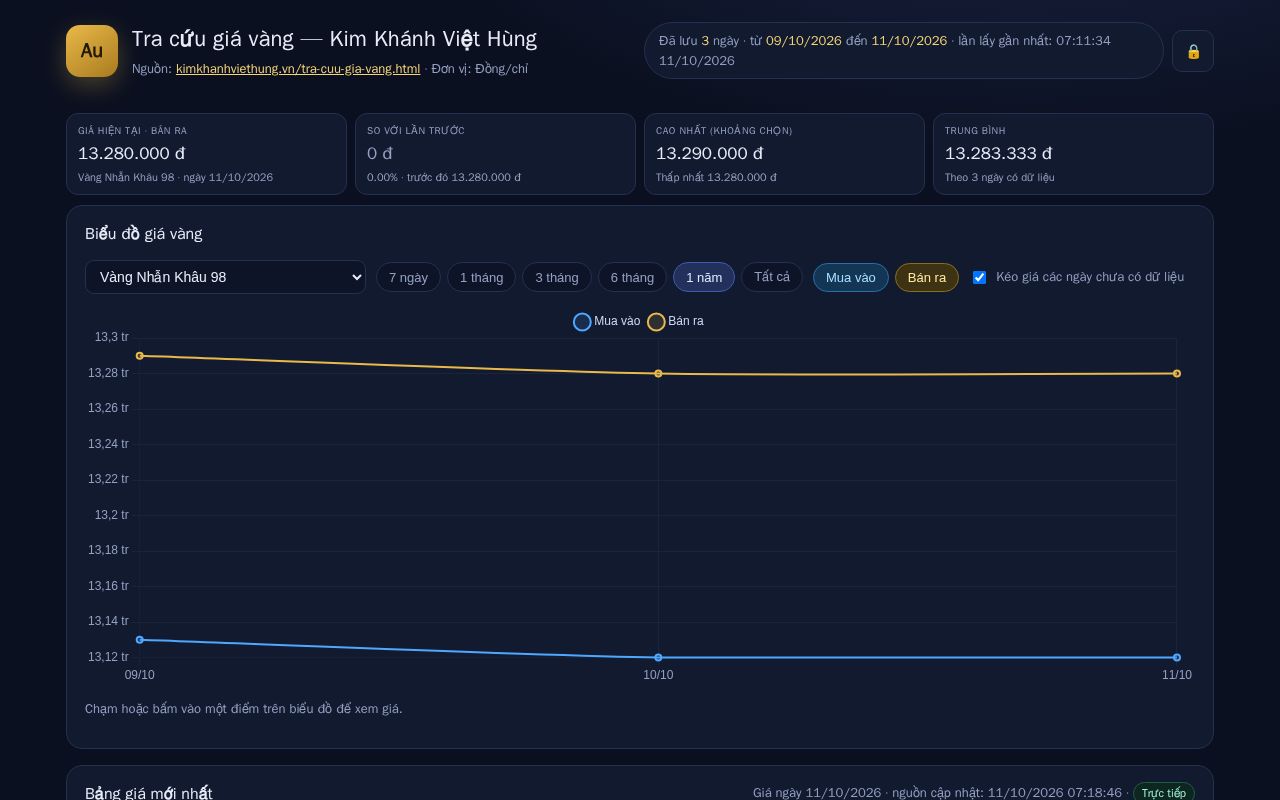This screenshot has height=800, width=1280.
Task: Click the 13,12 tr axis label
Action: [x=108, y=657]
